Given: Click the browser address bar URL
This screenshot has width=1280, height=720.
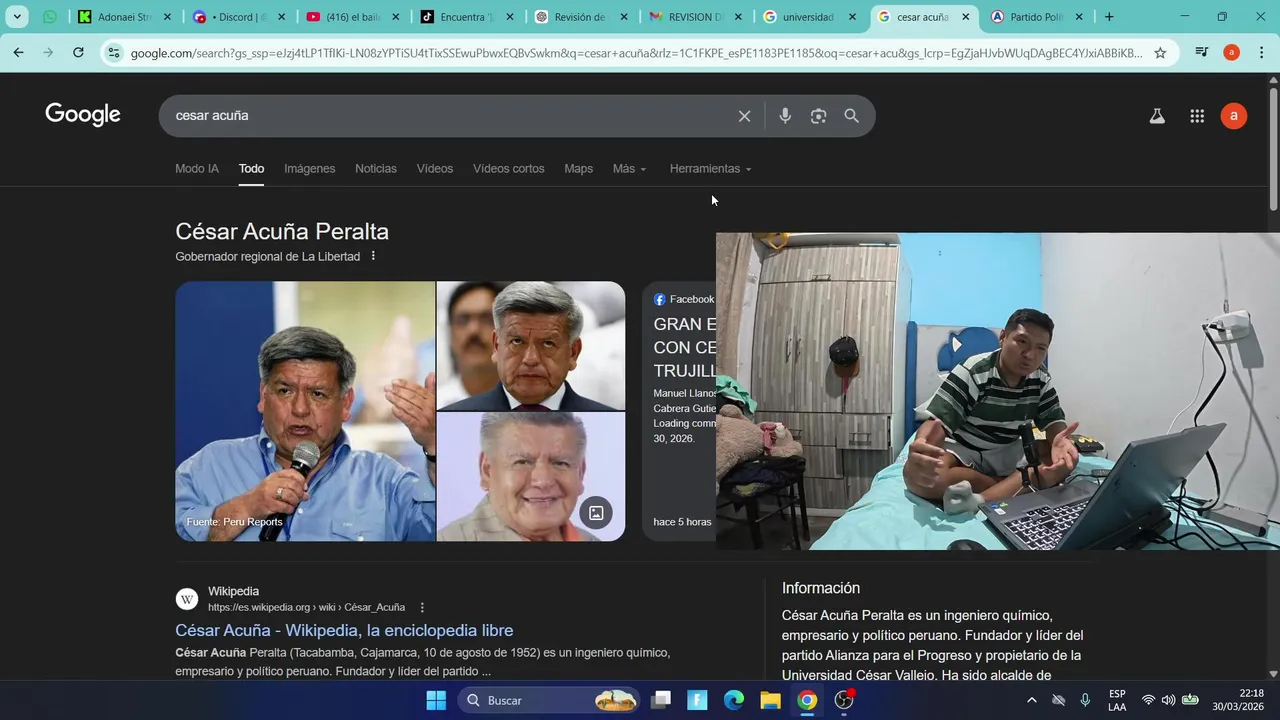Looking at the screenshot, I should (636, 53).
